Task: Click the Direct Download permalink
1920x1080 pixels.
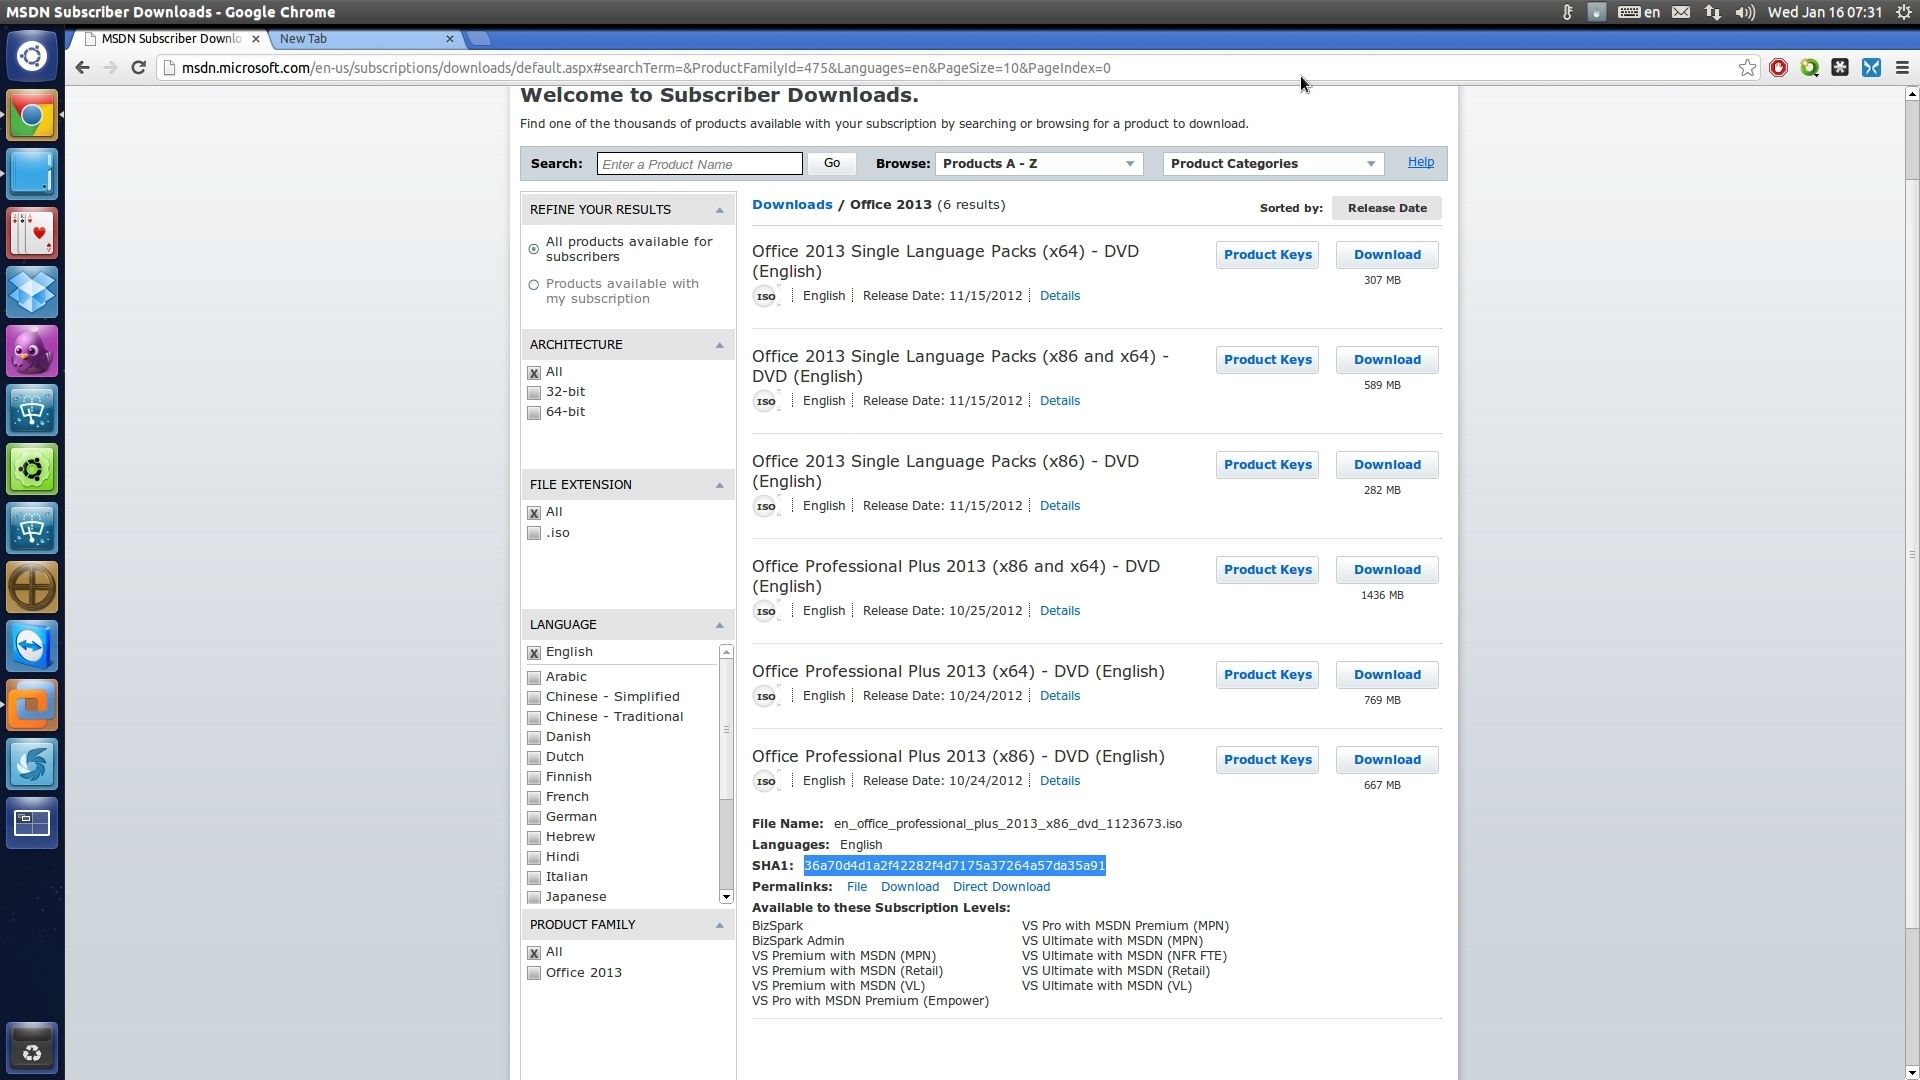Action: pyautogui.click(x=1001, y=887)
